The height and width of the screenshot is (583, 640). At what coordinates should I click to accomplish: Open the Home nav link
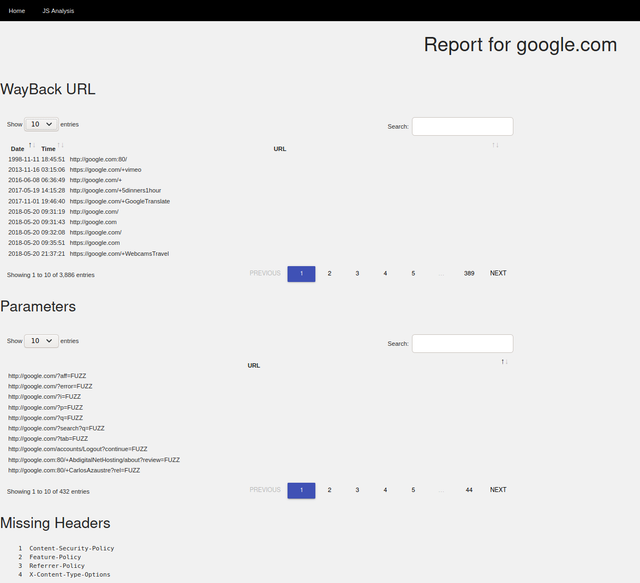pyautogui.click(x=17, y=11)
